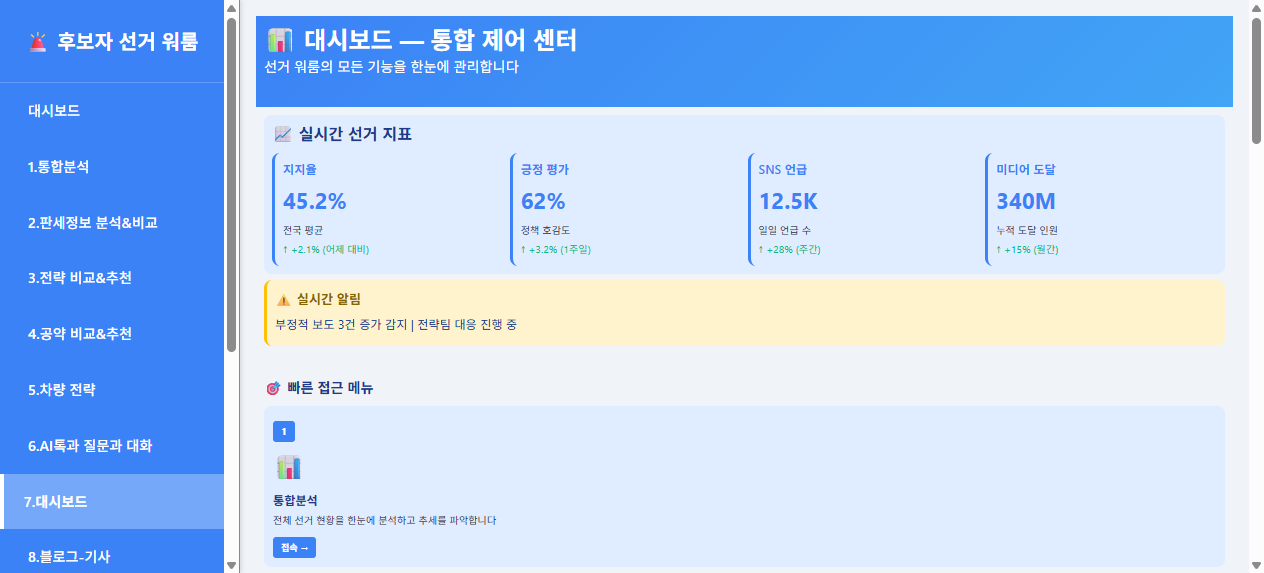Click the sidebar scrollbar down arrow
The width and height of the screenshot is (1264, 573).
point(232,565)
